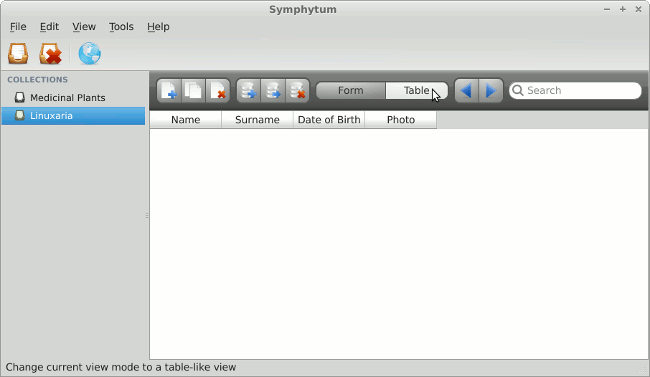Click the magnifier icon in the search box
This screenshot has width=650, height=377.
[x=517, y=90]
